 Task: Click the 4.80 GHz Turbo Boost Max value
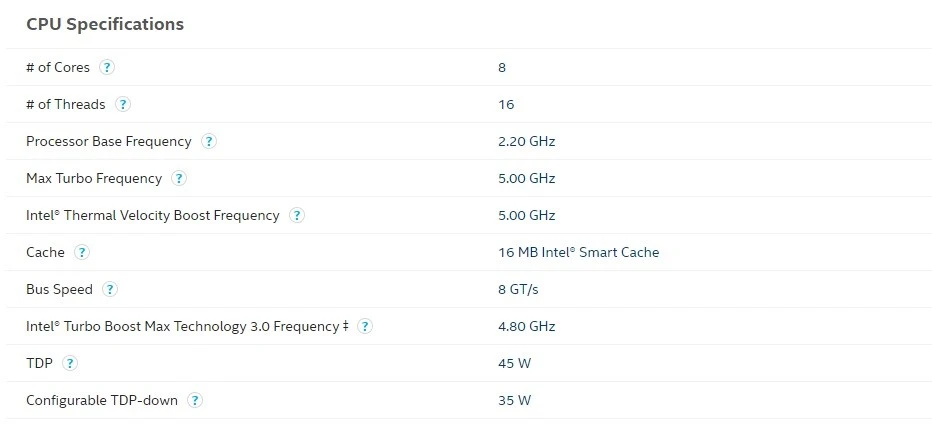(527, 326)
